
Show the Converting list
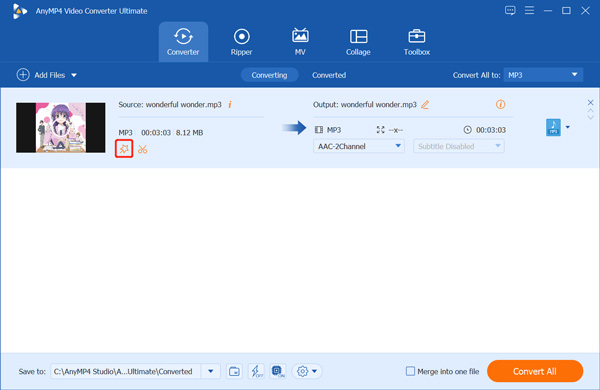(x=269, y=75)
